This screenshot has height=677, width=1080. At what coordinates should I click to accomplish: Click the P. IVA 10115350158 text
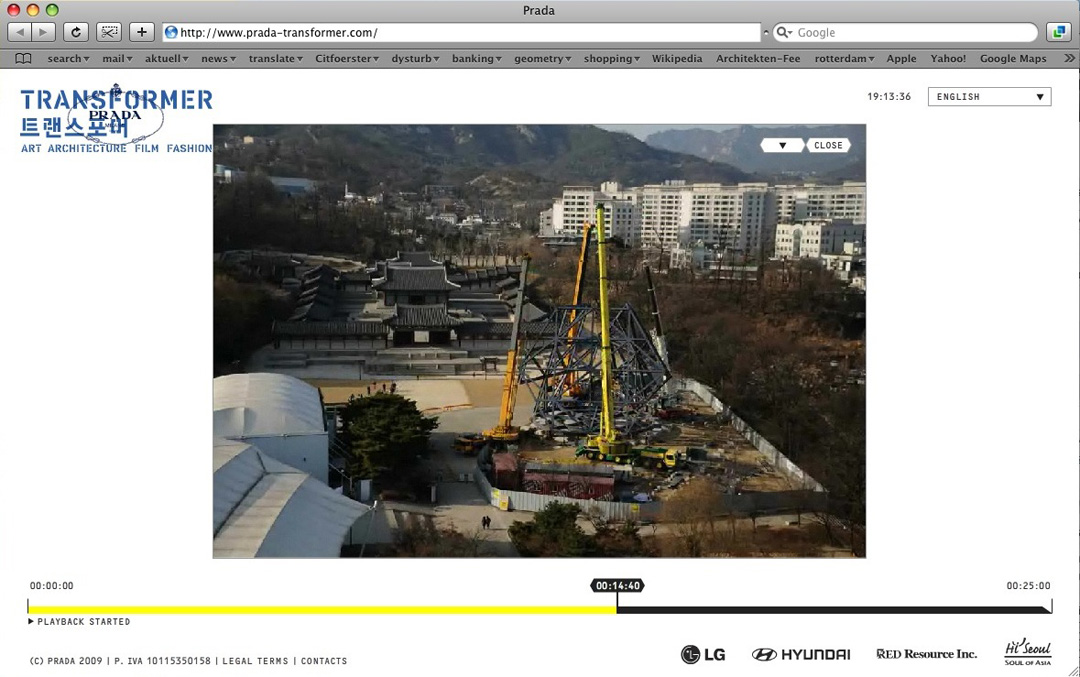(x=163, y=660)
